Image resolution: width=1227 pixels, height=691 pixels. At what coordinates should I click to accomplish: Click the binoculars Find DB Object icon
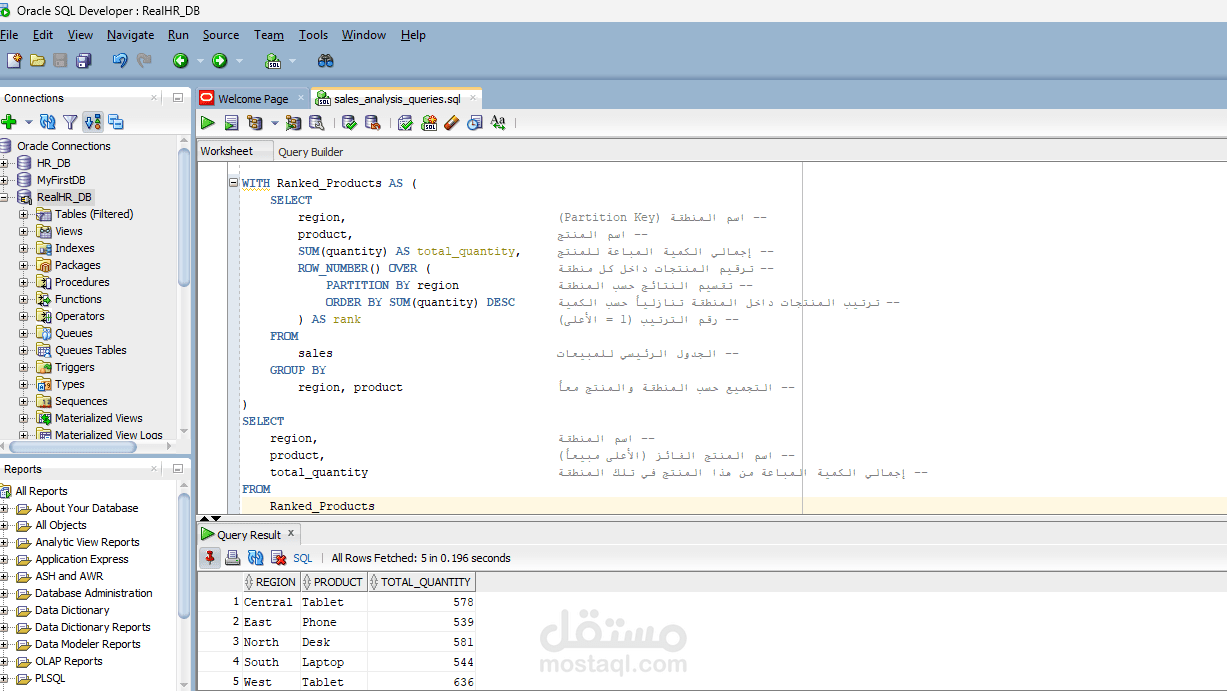pyautogui.click(x=326, y=61)
